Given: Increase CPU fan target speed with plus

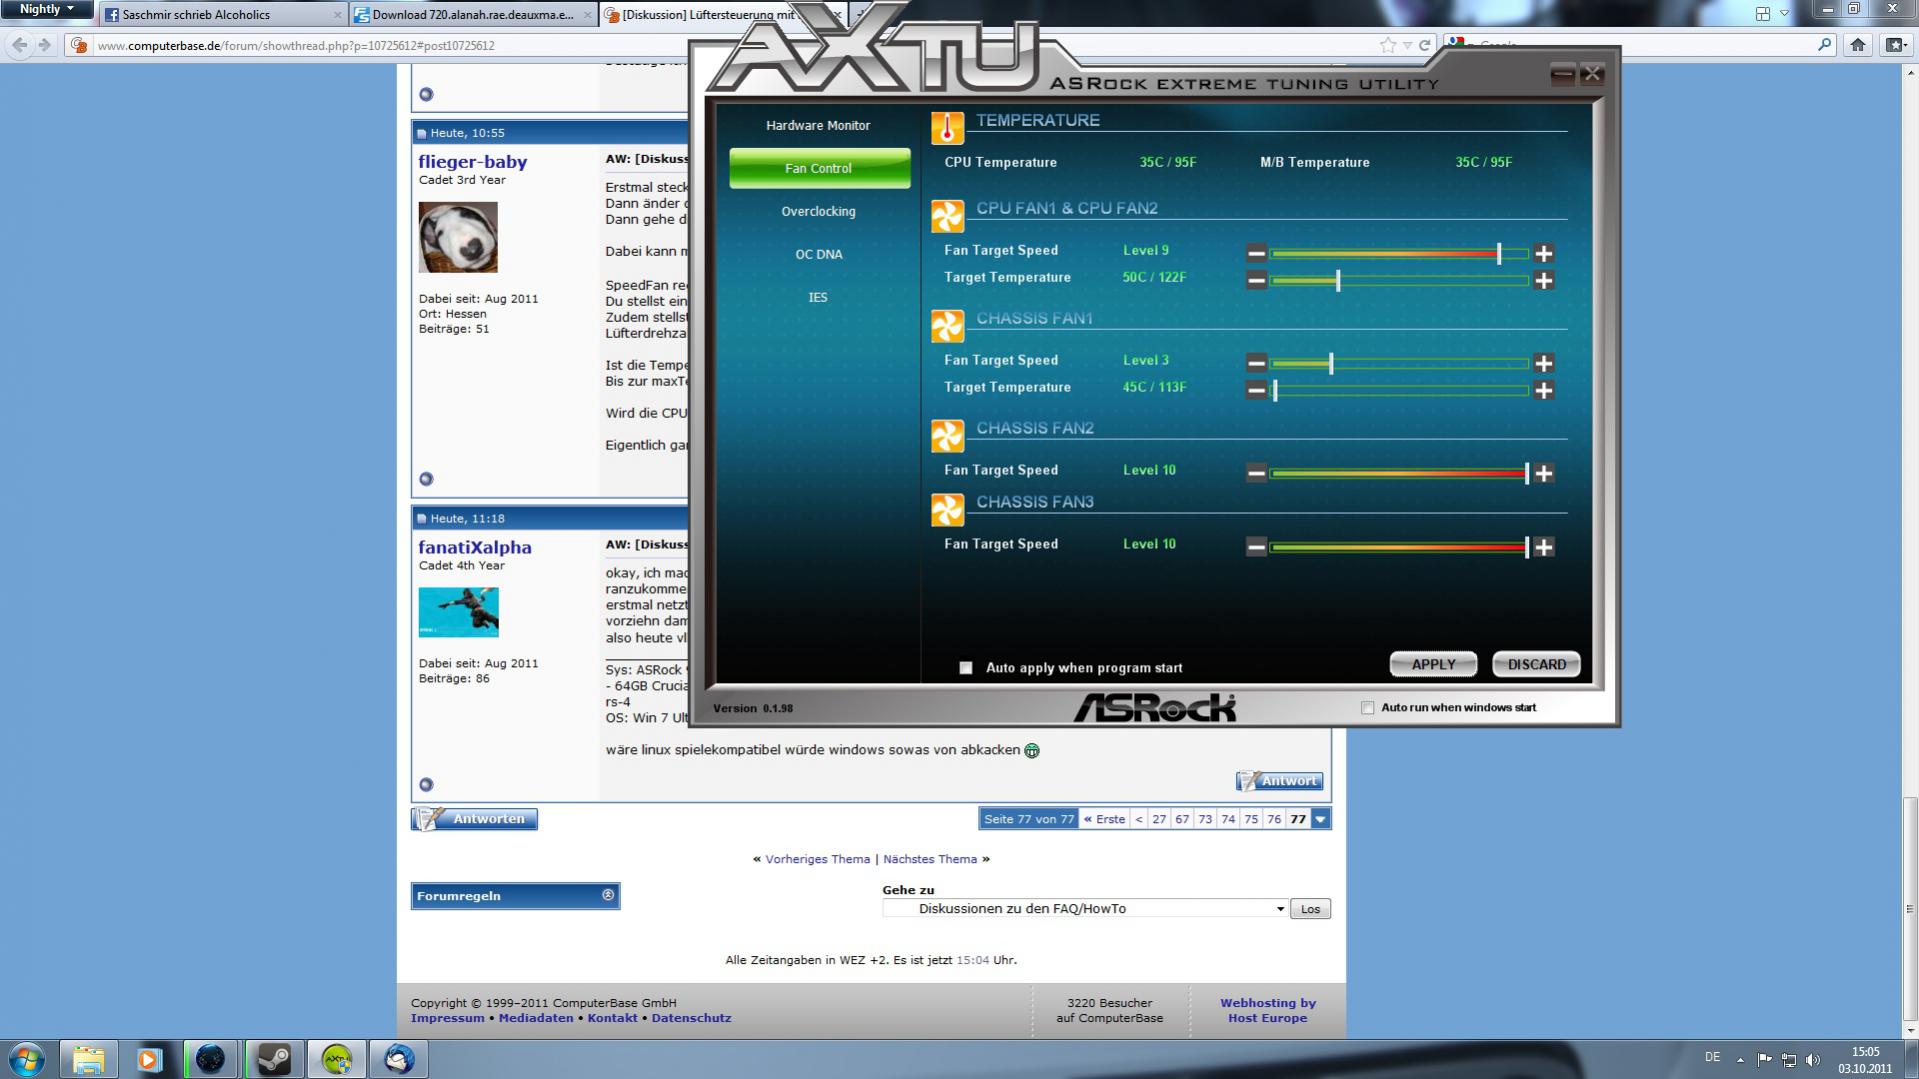Looking at the screenshot, I should (1543, 253).
